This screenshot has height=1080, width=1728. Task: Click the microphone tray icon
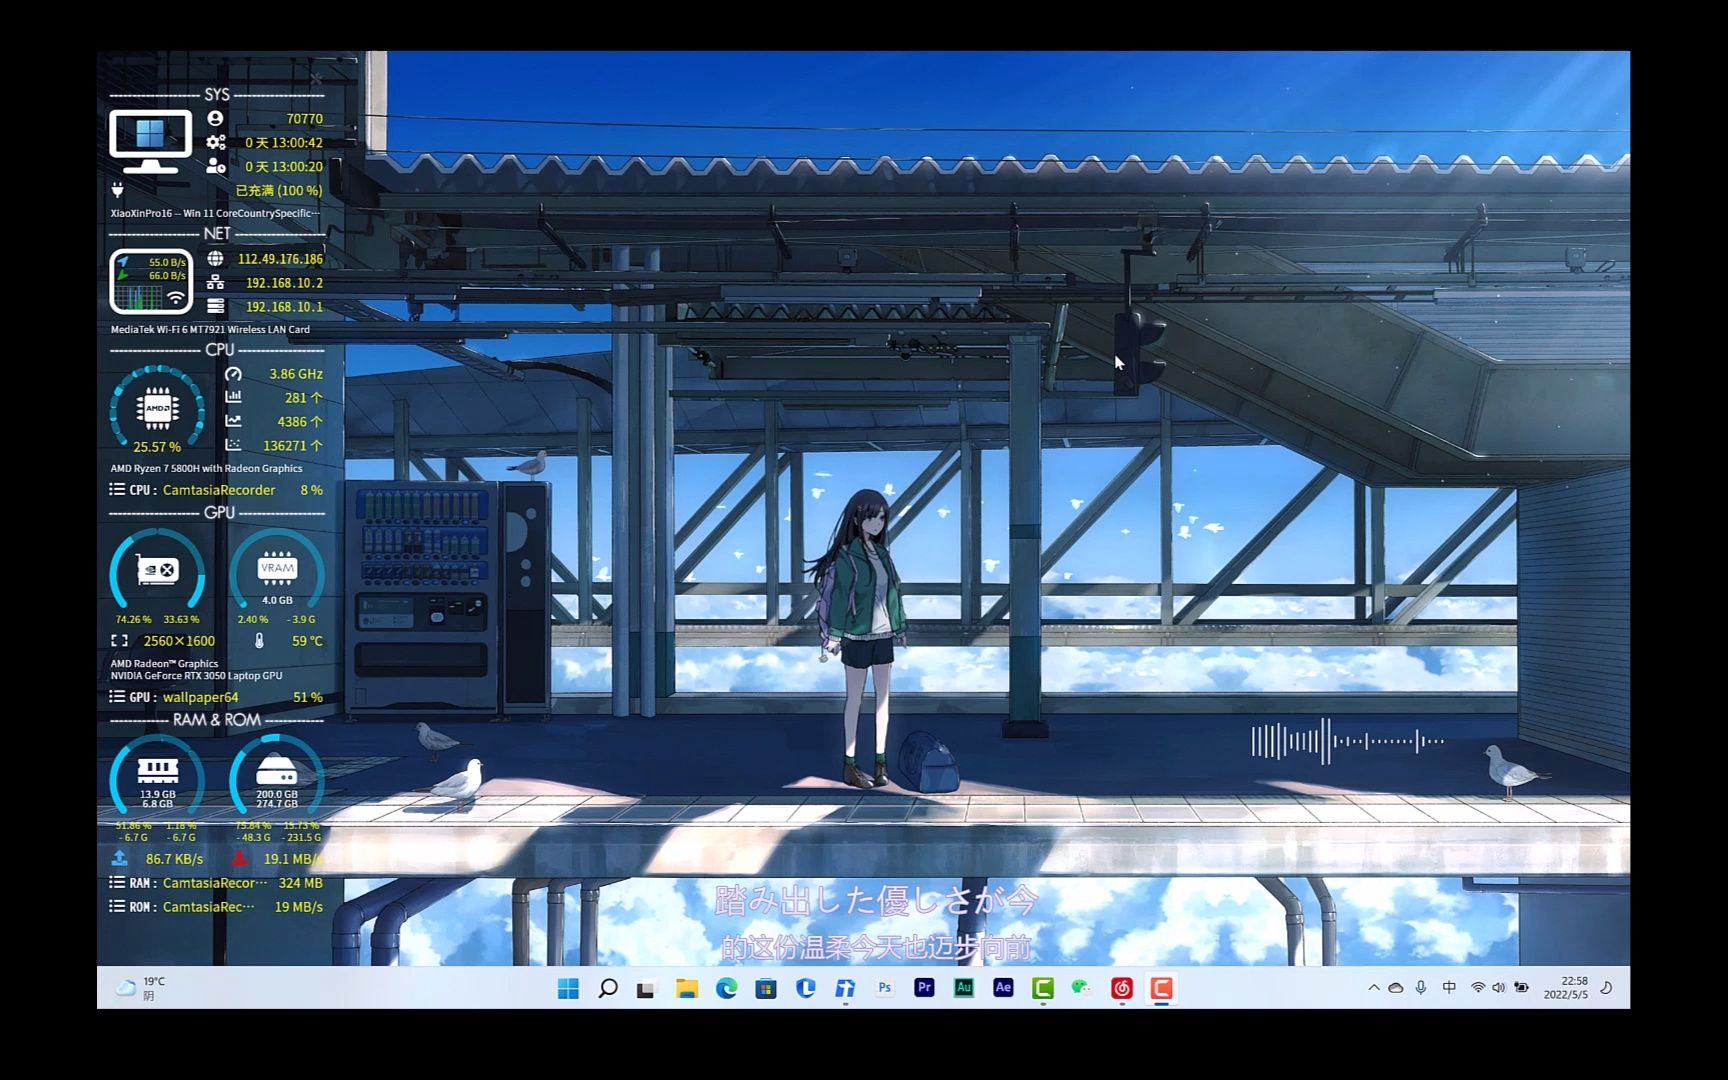point(1421,988)
